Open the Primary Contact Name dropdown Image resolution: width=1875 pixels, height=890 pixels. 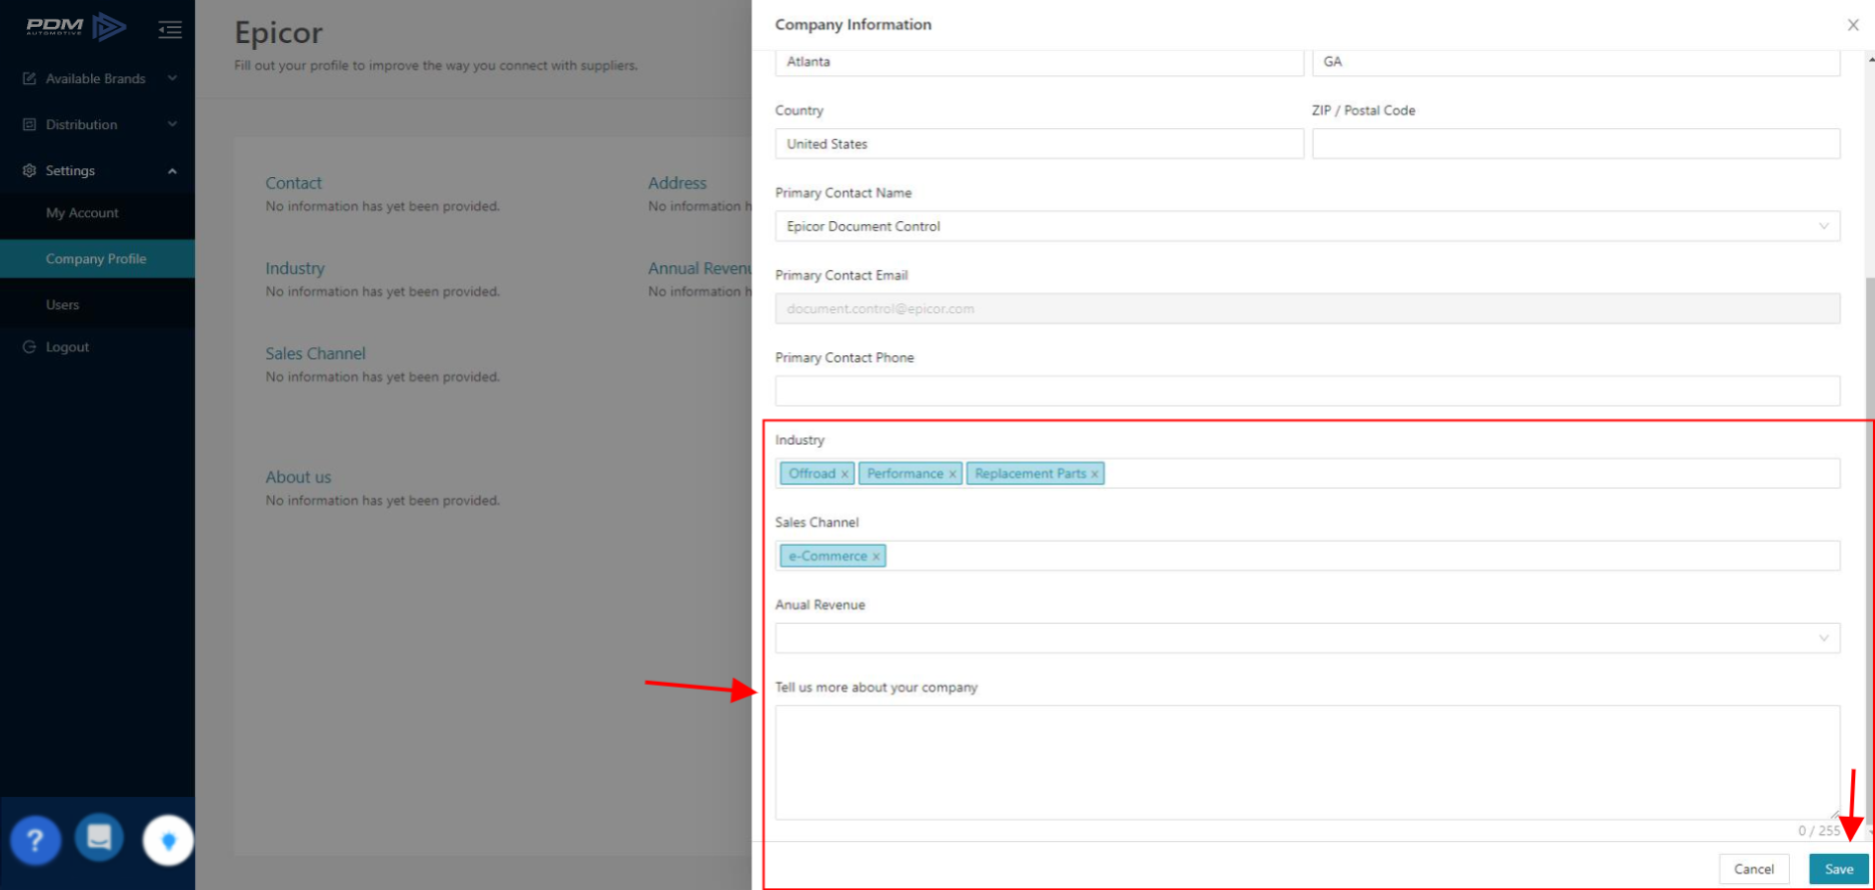(x=1307, y=226)
